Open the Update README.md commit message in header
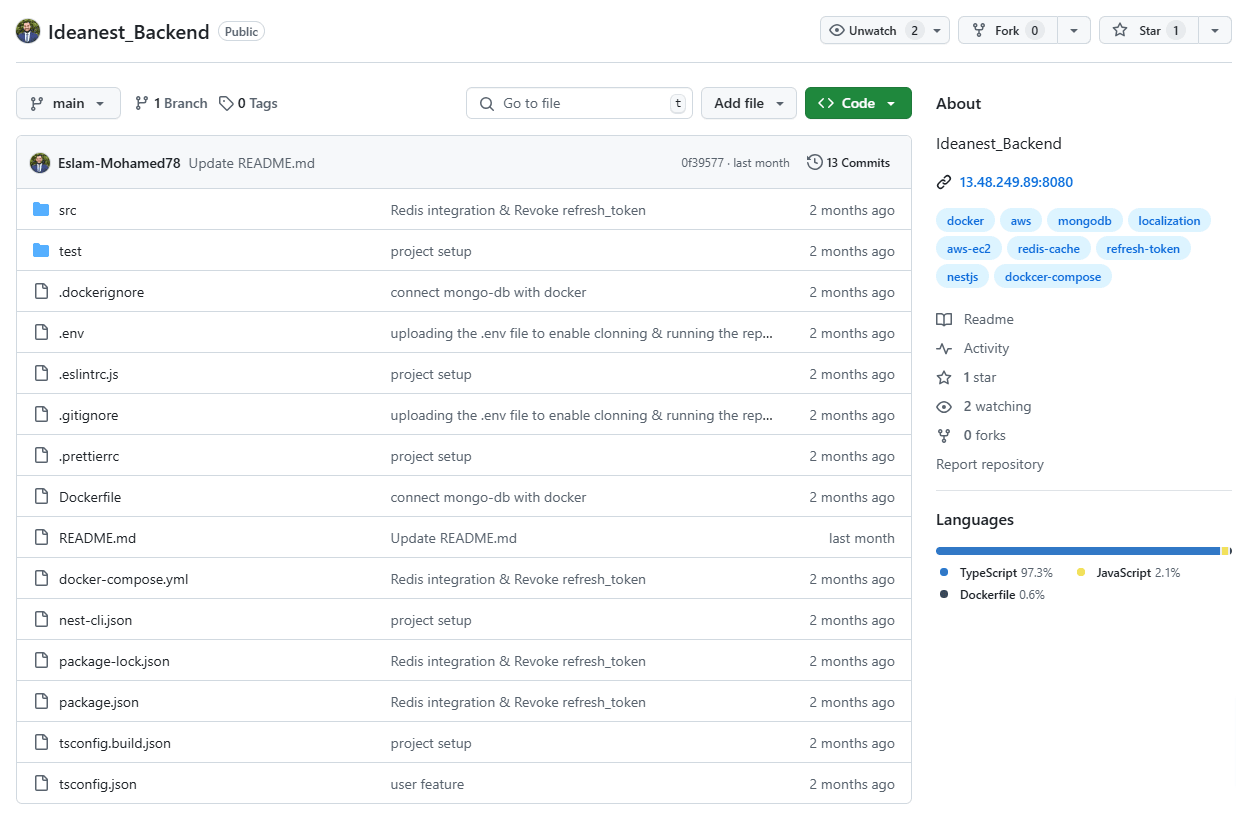 pos(252,163)
